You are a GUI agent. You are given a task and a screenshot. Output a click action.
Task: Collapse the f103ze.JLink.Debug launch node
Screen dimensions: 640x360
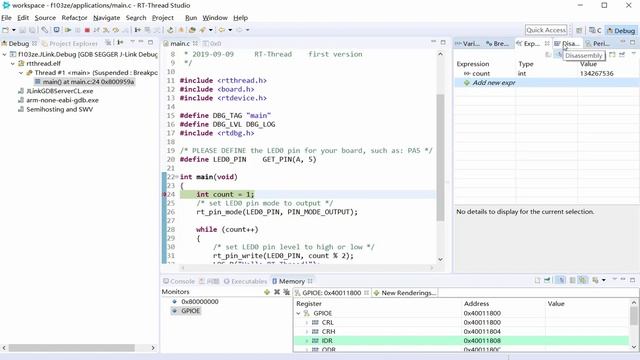4,54
